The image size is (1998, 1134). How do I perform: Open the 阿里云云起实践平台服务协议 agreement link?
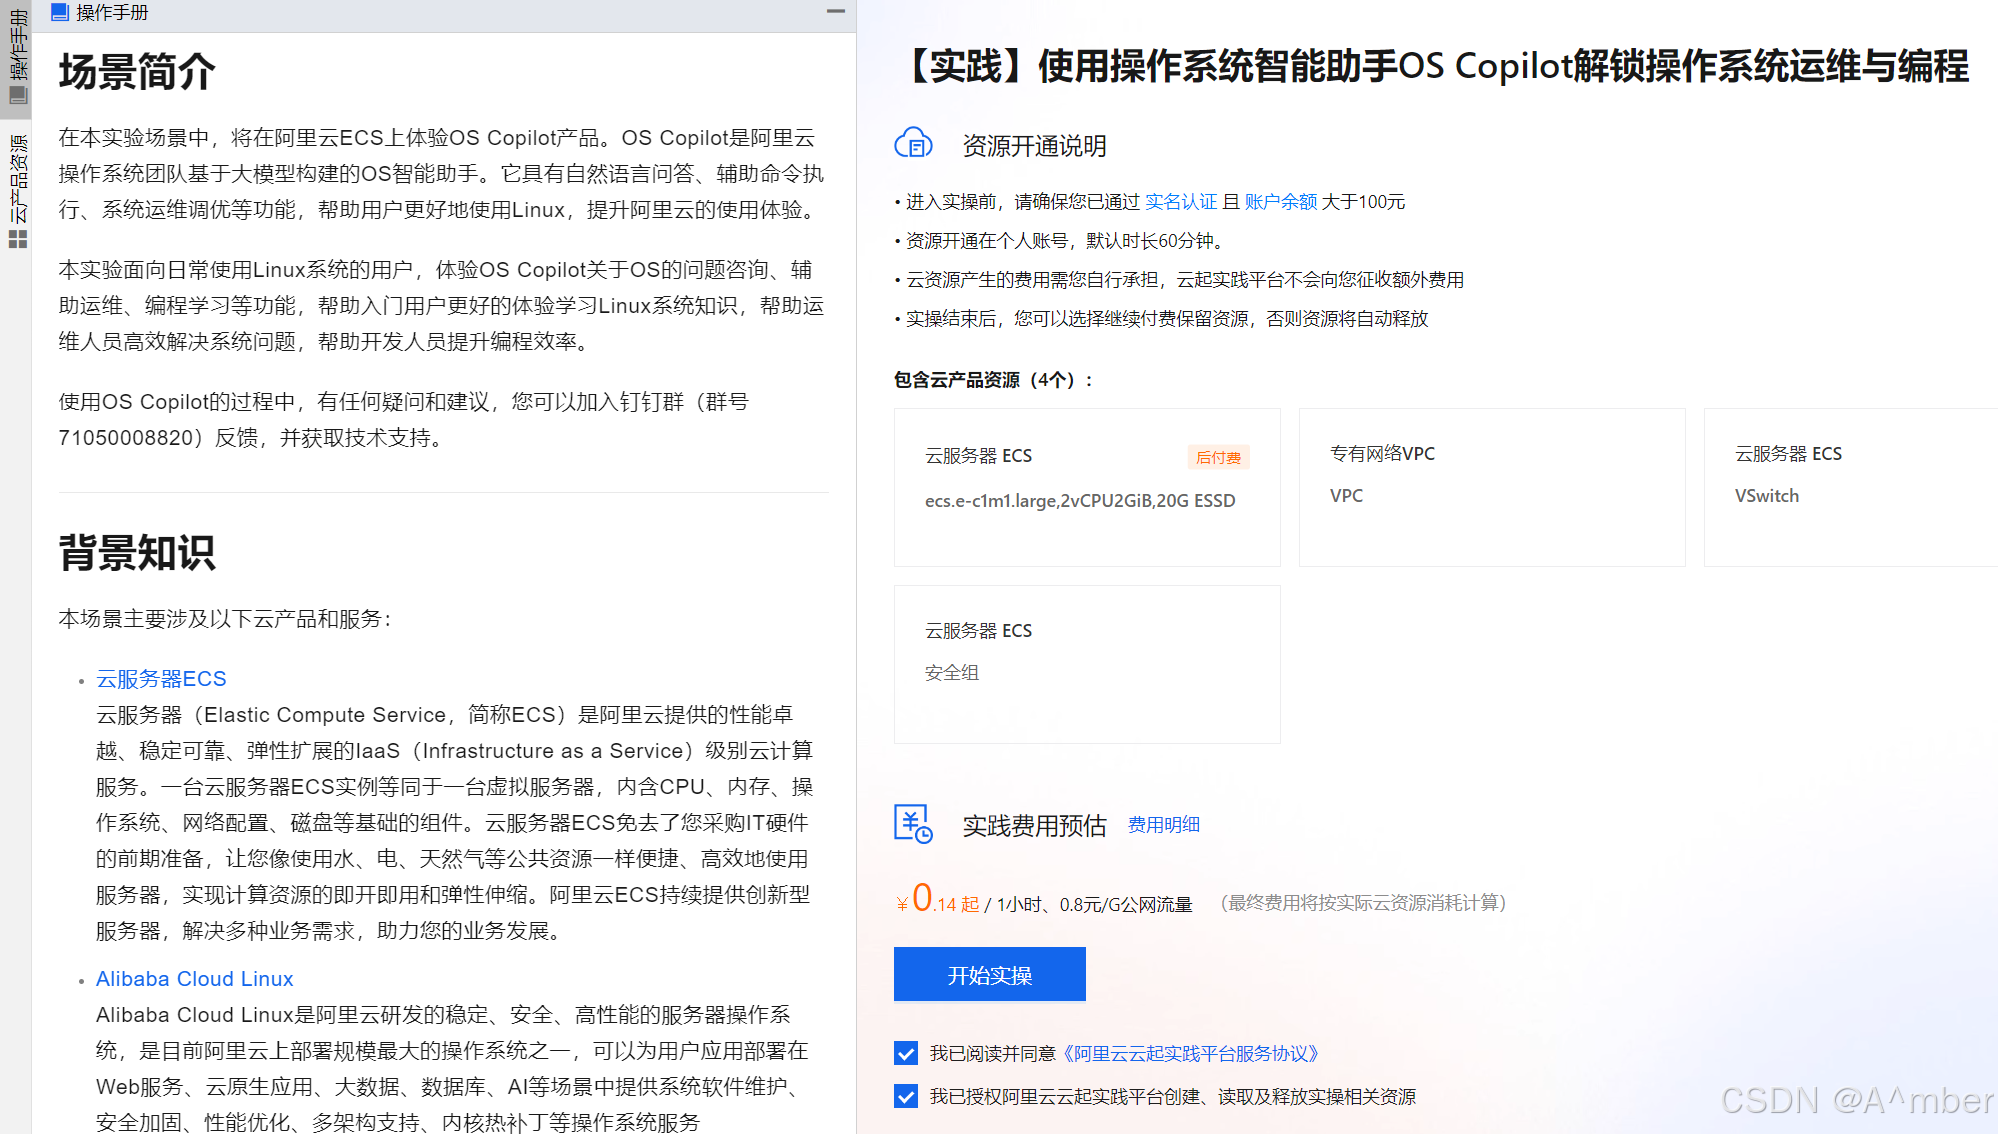(1191, 1054)
